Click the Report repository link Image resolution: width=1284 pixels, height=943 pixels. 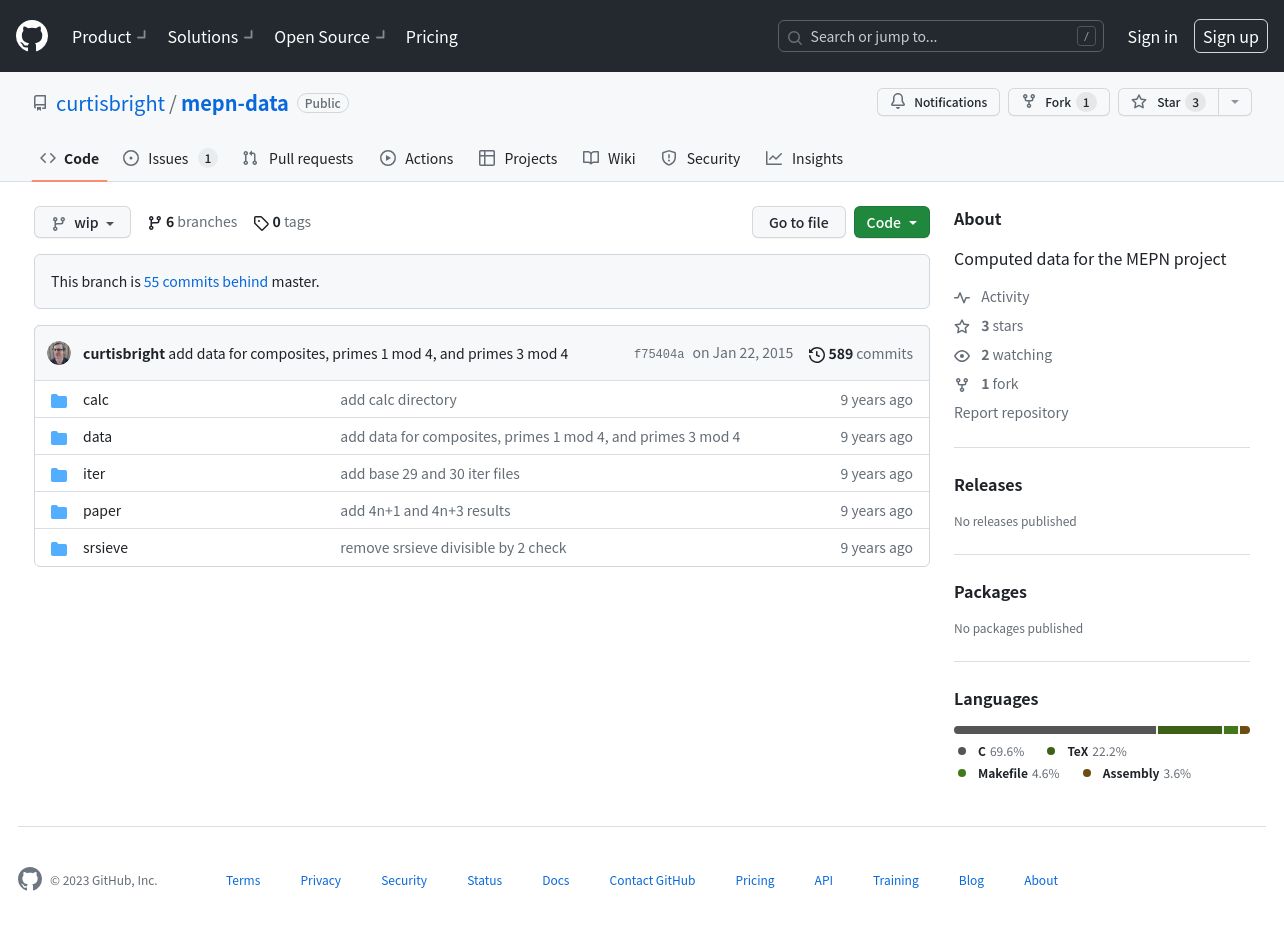pyautogui.click(x=1011, y=413)
